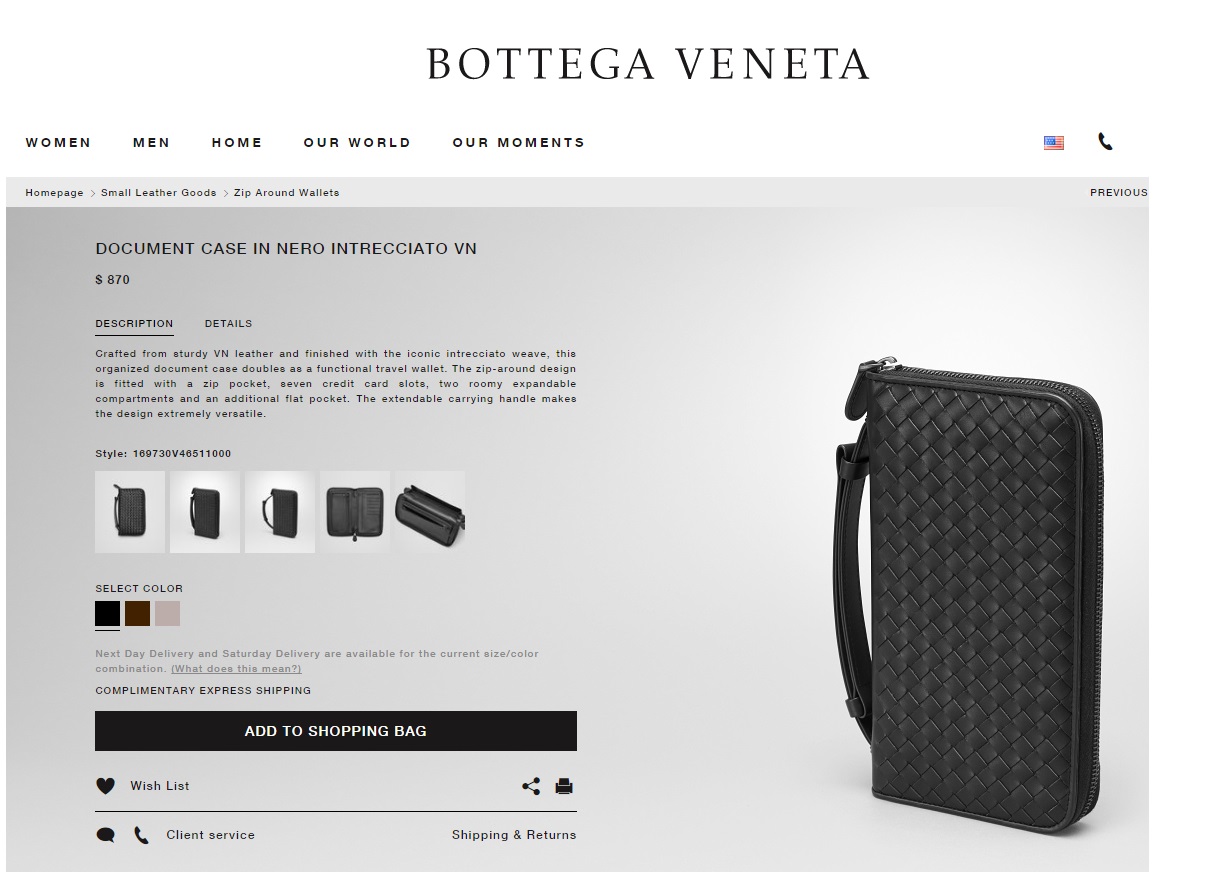Go to Small Leather Goods breadcrumb
The width and height of the screenshot is (1216, 872).
[x=158, y=193]
